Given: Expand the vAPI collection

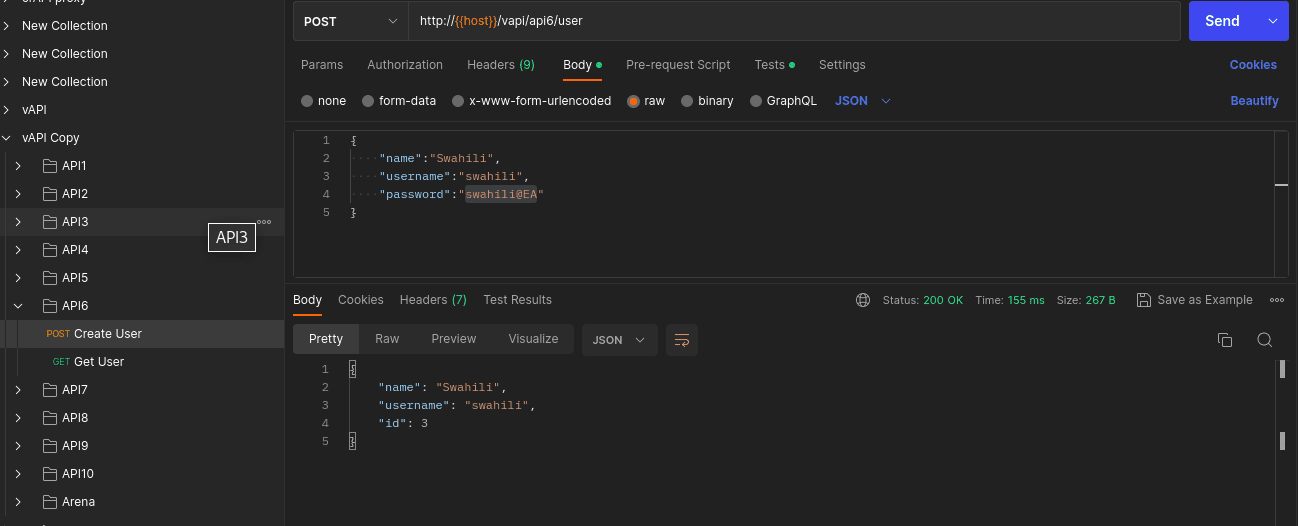Looking at the screenshot, I should click(8, 110).
